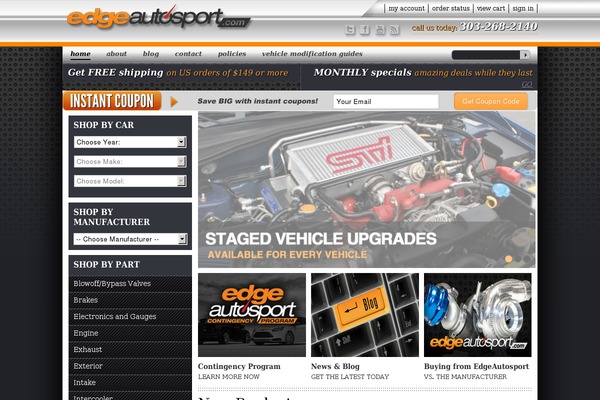This screenshot has height=400, width=600.
Task: Open the policies page
Action: [x=232, y=54]
